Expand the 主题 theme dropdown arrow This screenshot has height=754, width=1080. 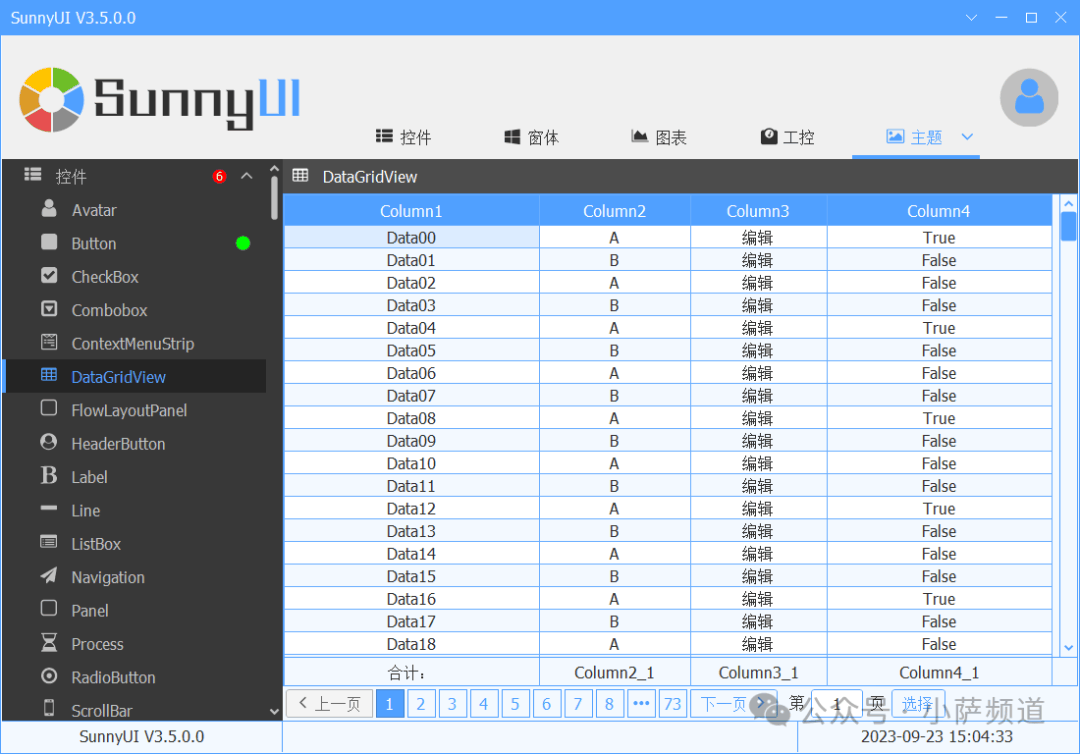967,137
